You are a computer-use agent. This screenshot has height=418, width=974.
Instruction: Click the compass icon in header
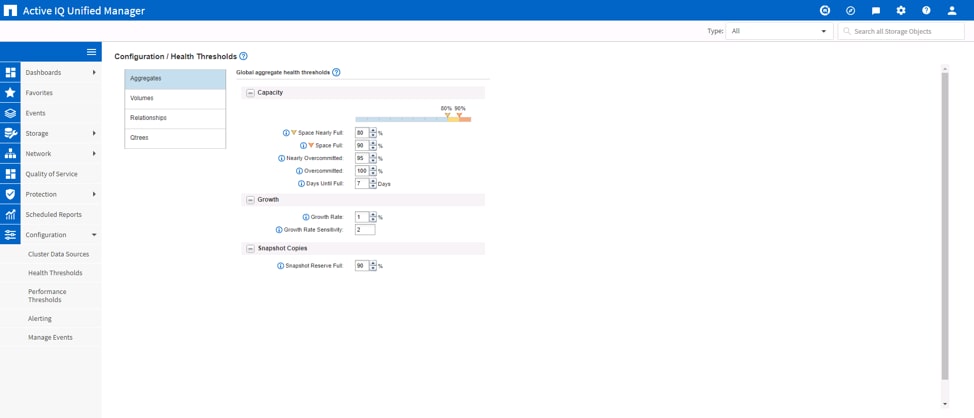coord(850,11)
